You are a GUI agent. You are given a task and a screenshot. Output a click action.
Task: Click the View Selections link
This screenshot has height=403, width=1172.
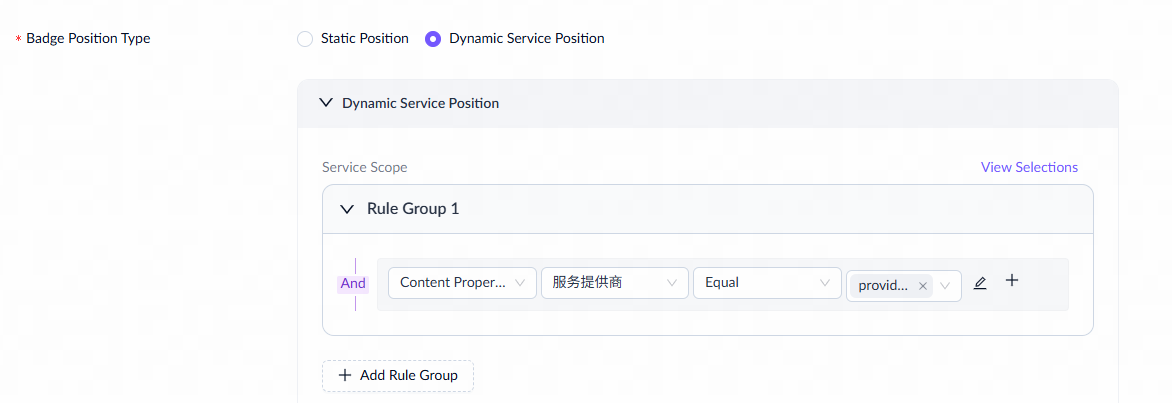click(x=1029, y=167)
